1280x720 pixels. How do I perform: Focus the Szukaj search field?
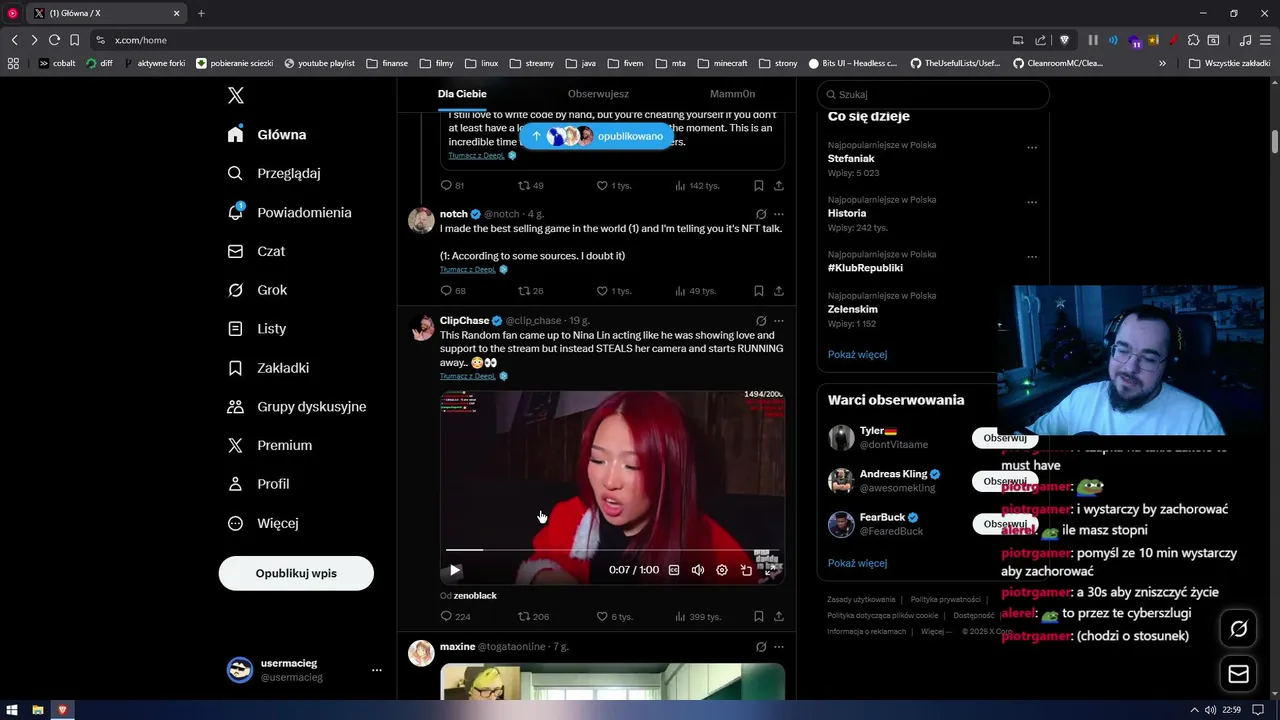pyautogui.click(x=933, y=94)
